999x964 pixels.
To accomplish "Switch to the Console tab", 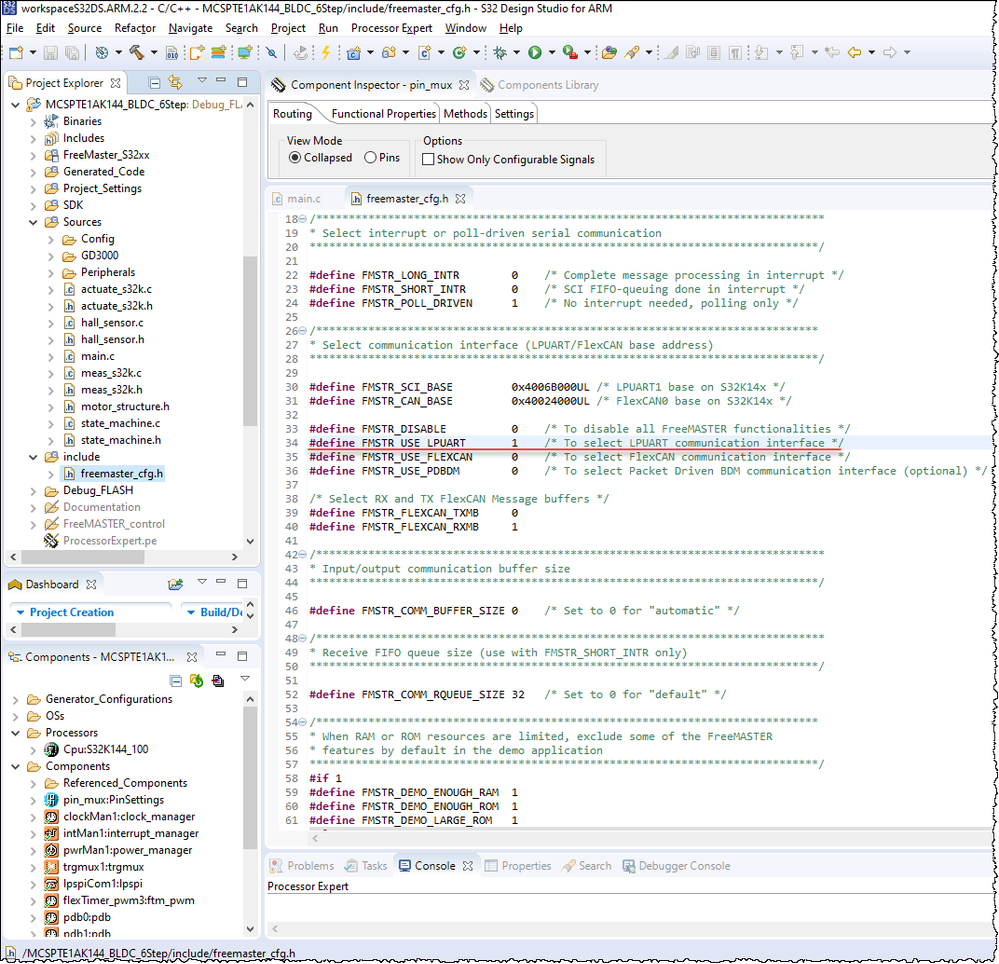I will [436, 865].
